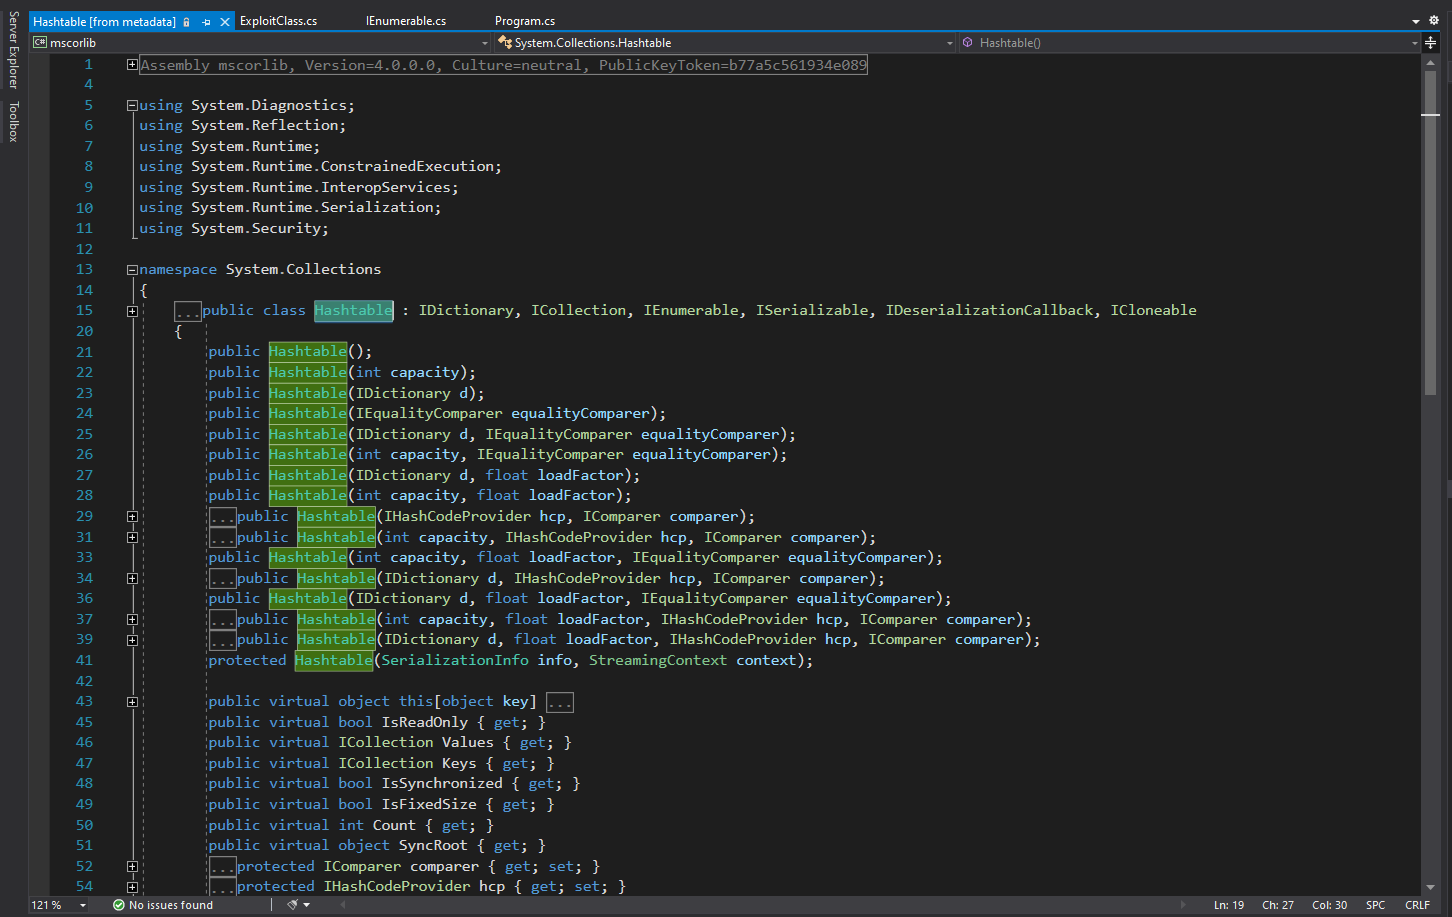Click the Col: 30 status indicator
1452x917 pixels.
pyautogui.click(x=1330, y=905)
